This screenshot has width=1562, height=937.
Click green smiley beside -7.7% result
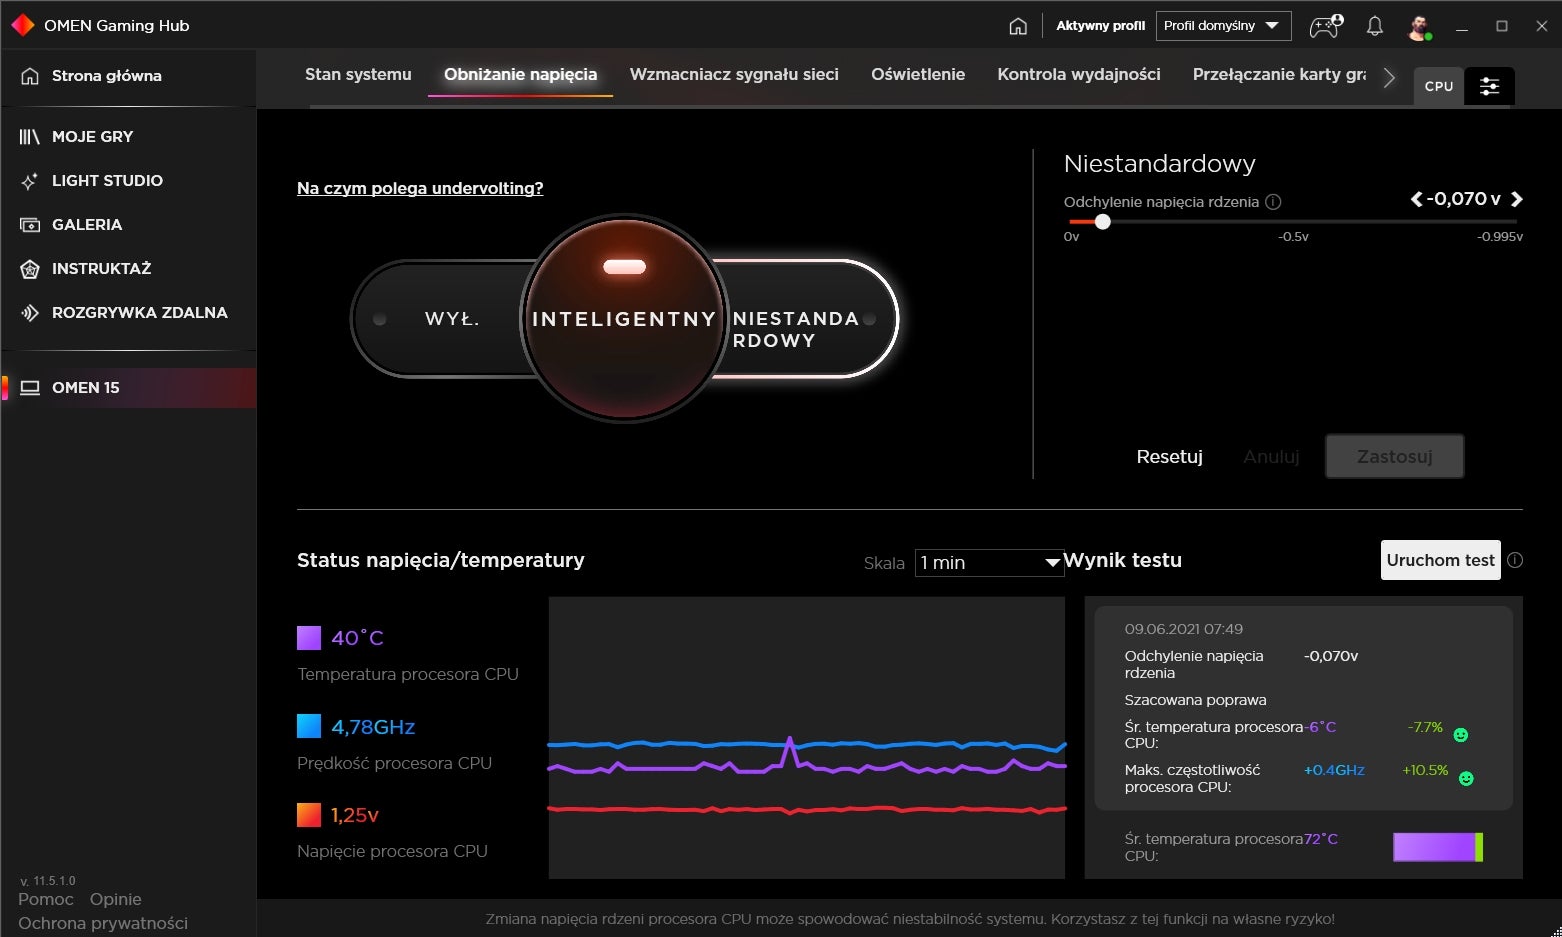(1460, 735)
